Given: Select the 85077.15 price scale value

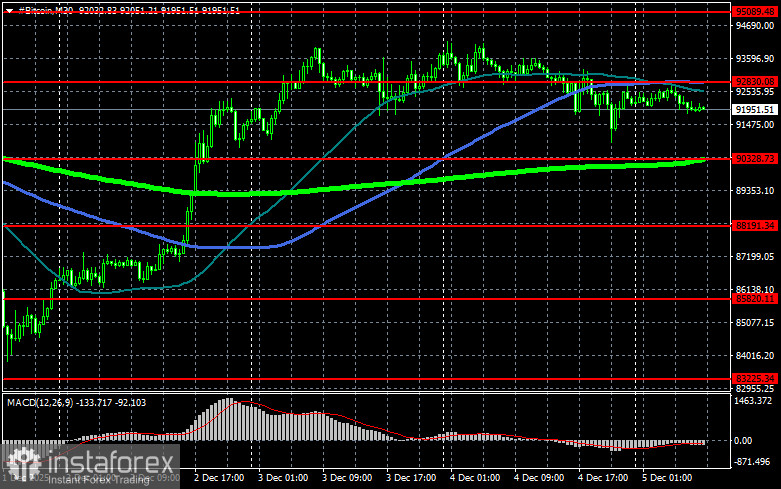Looking at the screenshot, I should click(755, 323).
